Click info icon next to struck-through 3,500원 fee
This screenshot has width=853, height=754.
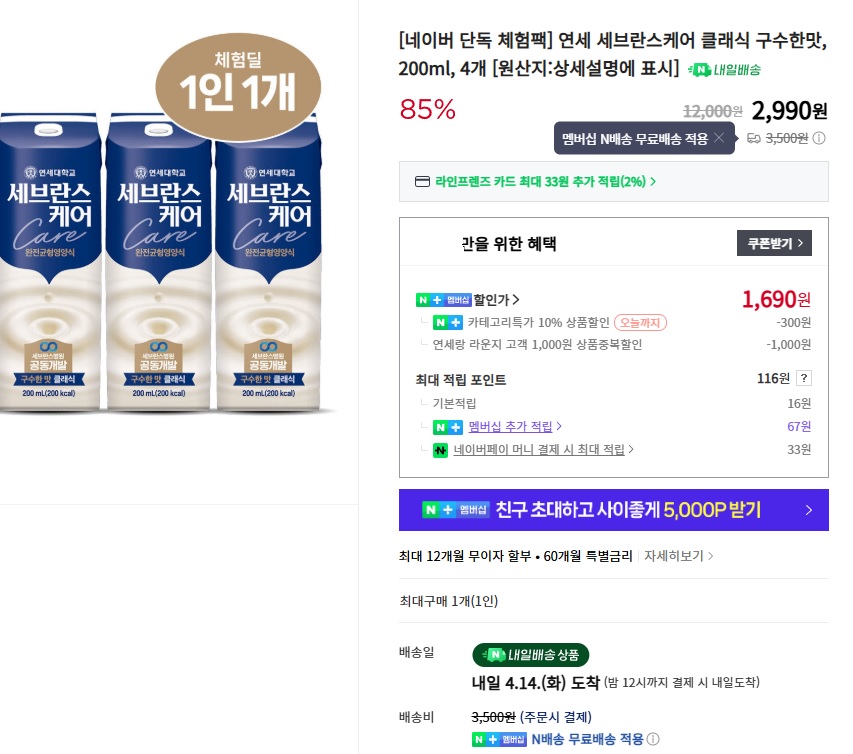tap(819, 139)
